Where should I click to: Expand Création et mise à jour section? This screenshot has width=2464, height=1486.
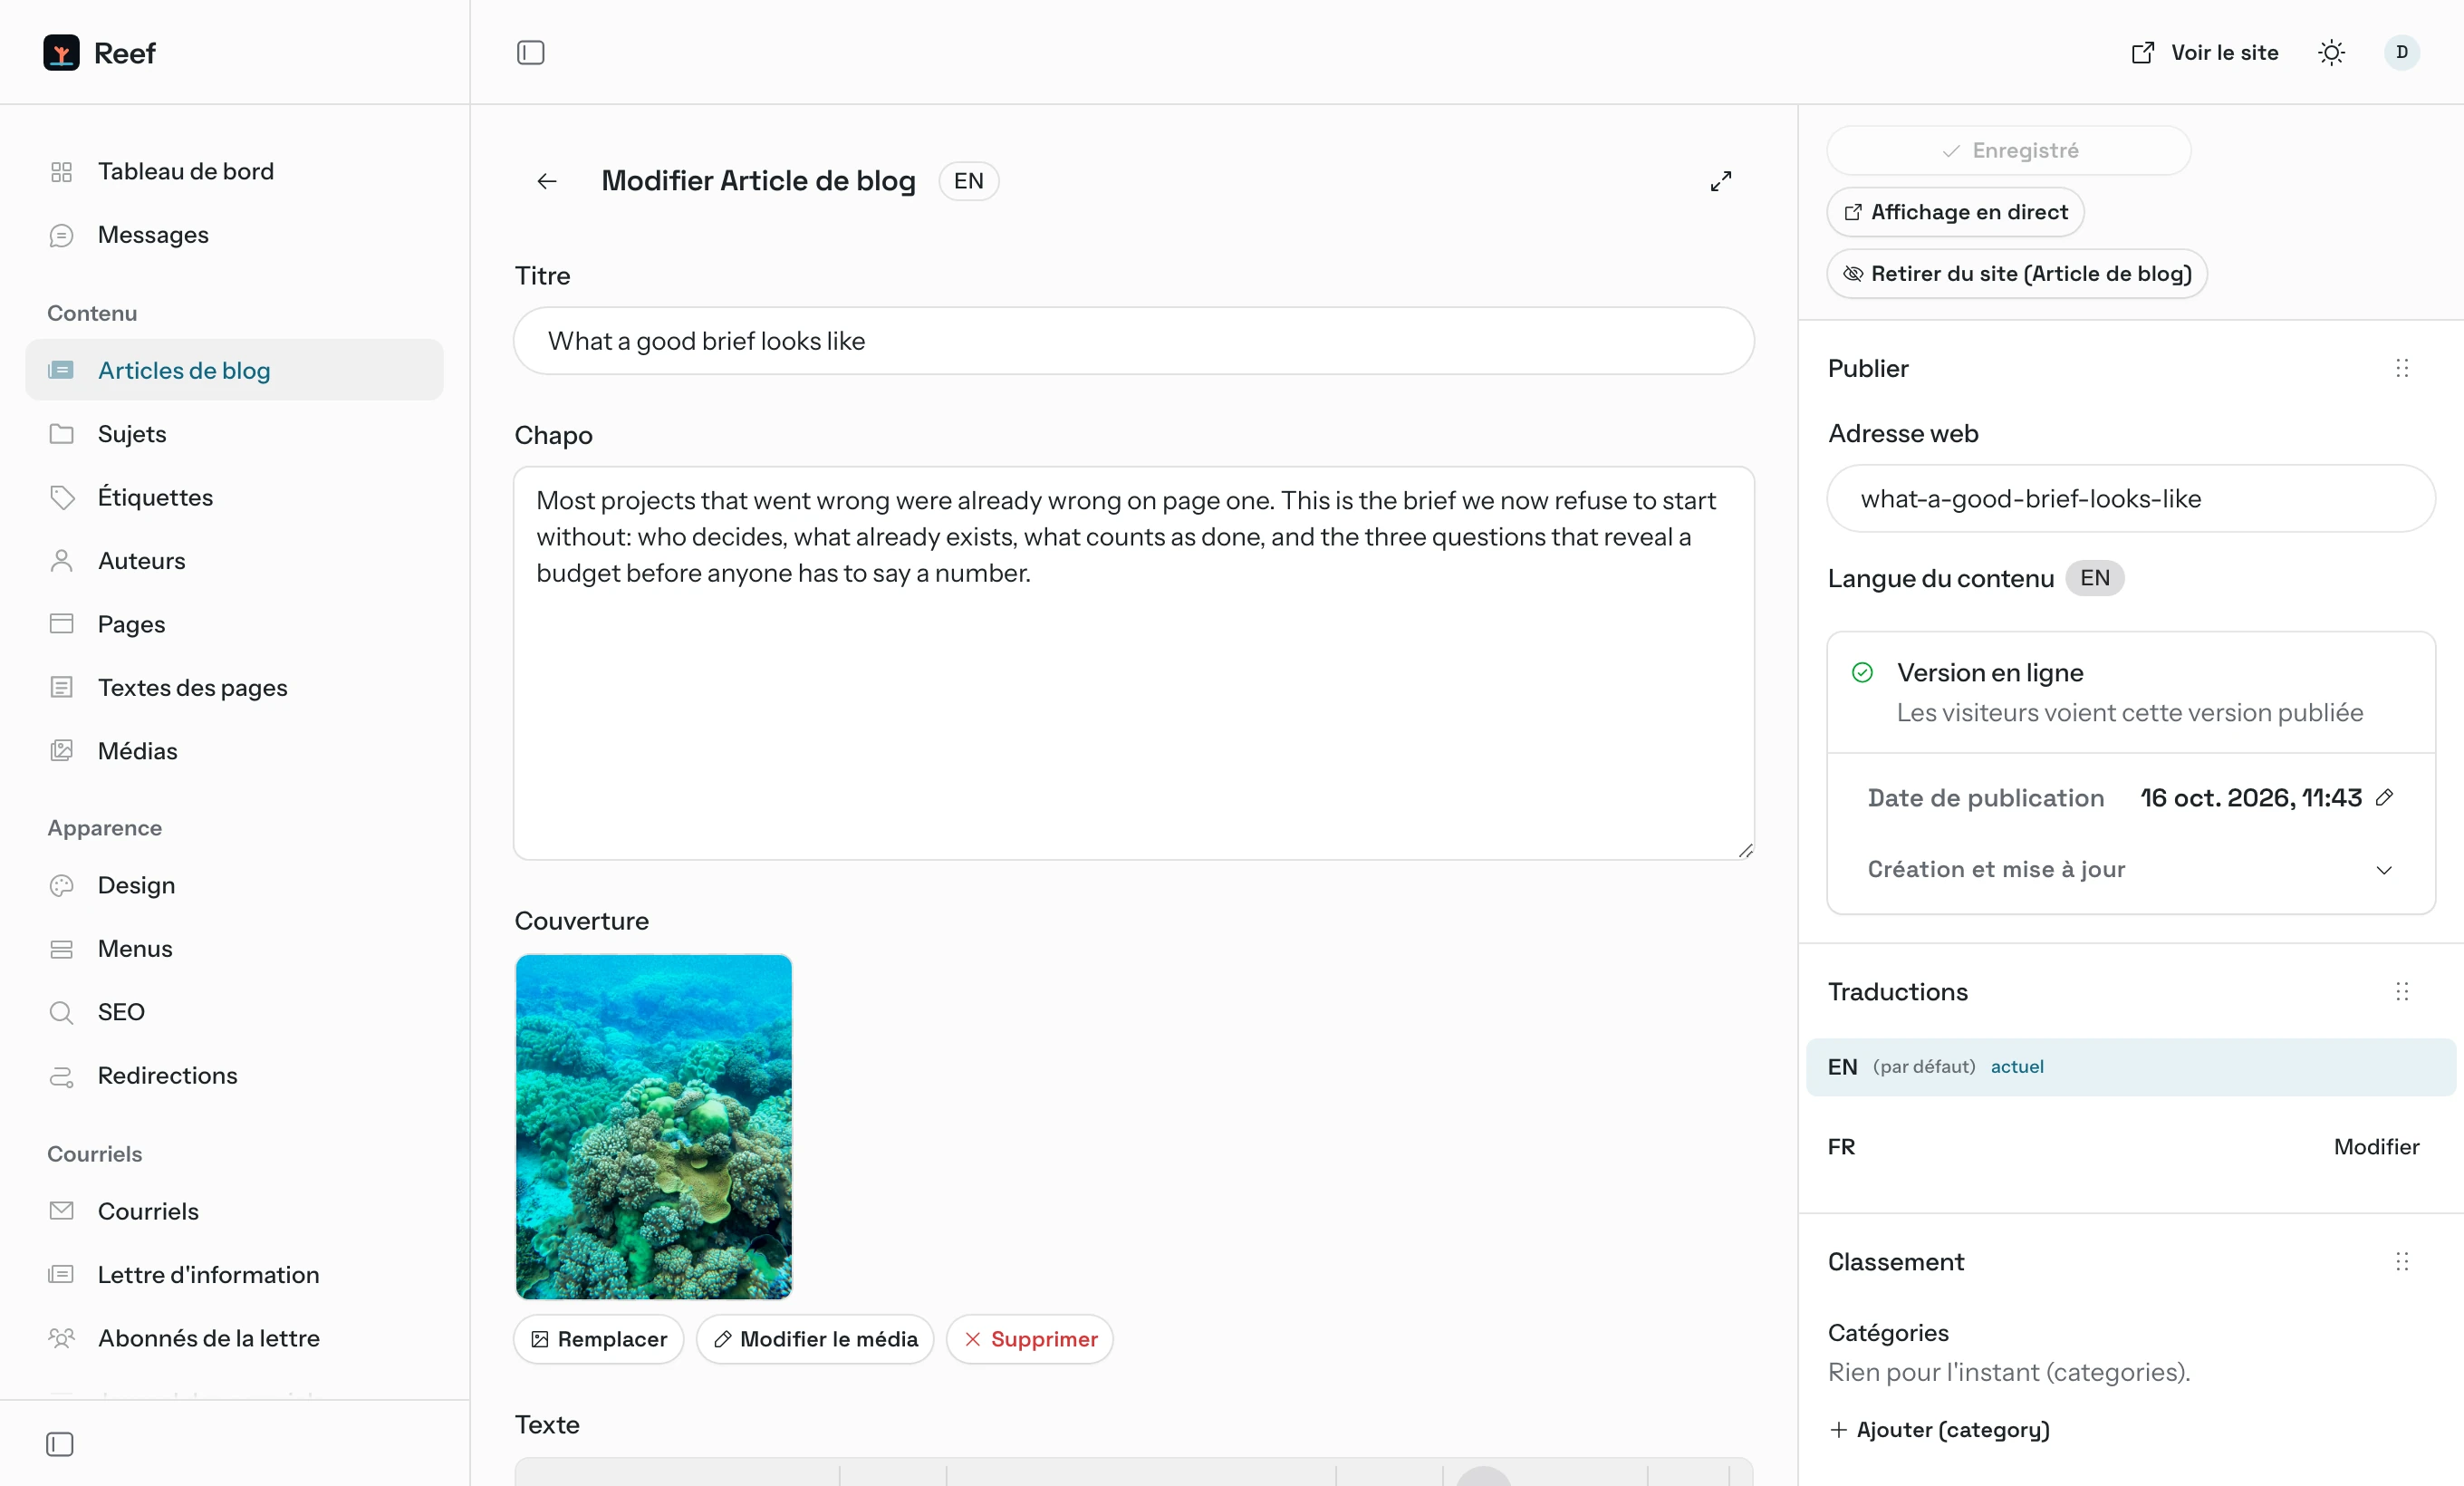2130,869
